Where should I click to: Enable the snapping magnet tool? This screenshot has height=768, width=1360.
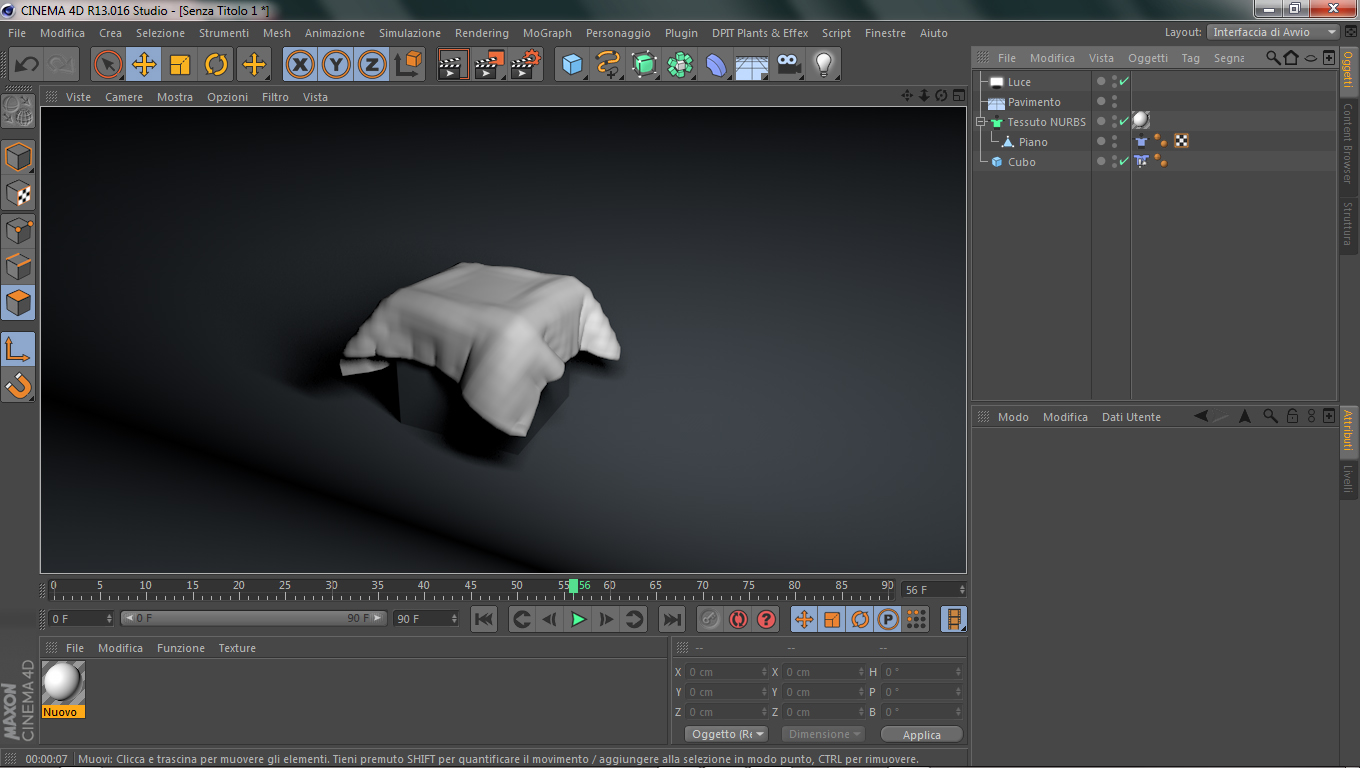pos(18,384)
